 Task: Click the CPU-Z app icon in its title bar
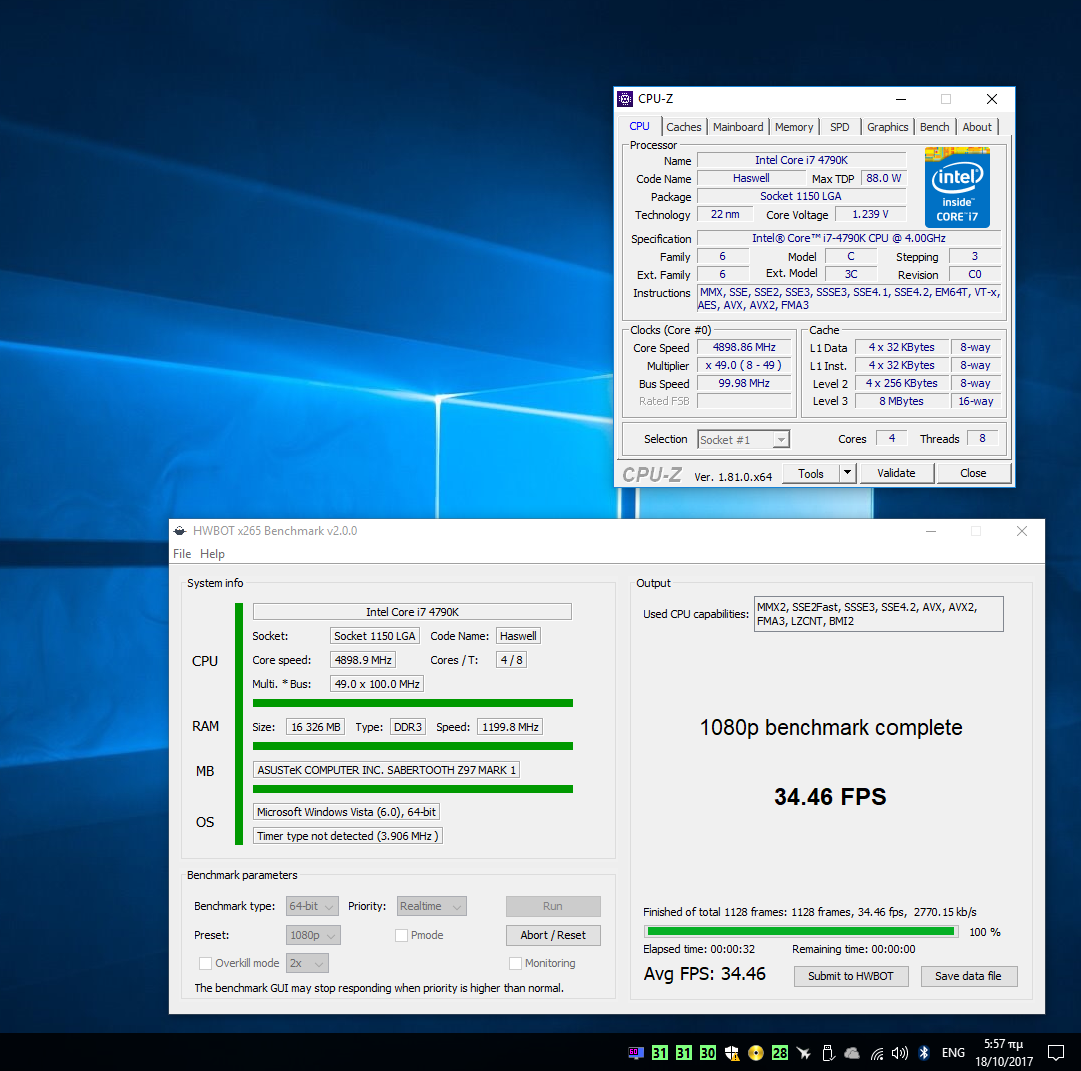(x=625, y=99)
